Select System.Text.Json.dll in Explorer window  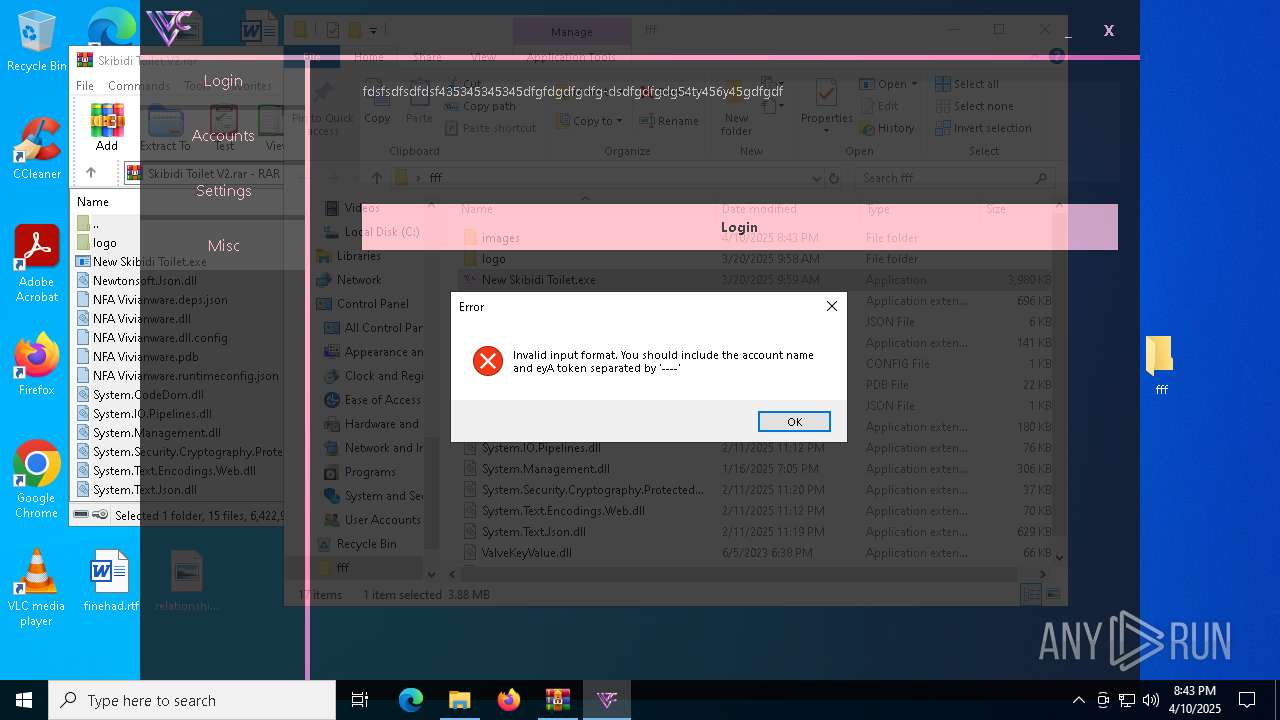(534, 532)
